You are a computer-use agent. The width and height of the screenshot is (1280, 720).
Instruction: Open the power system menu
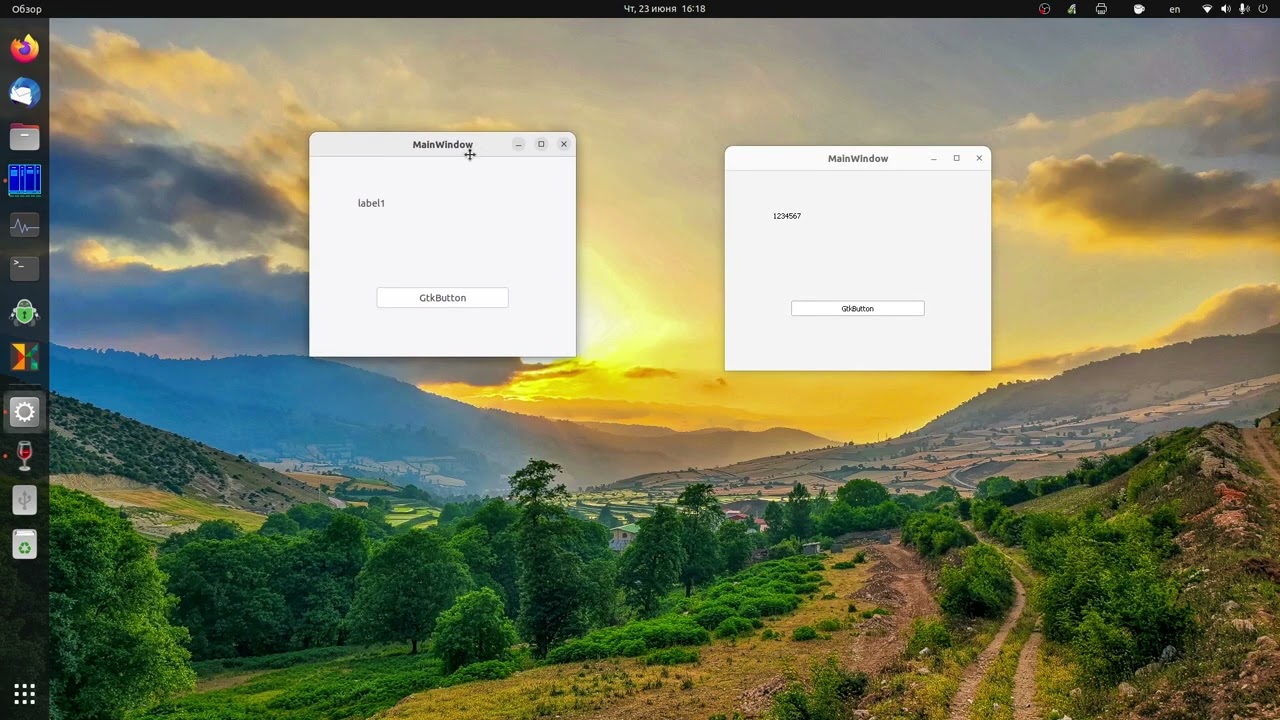pyautogui.click(x=1262, y=9)
